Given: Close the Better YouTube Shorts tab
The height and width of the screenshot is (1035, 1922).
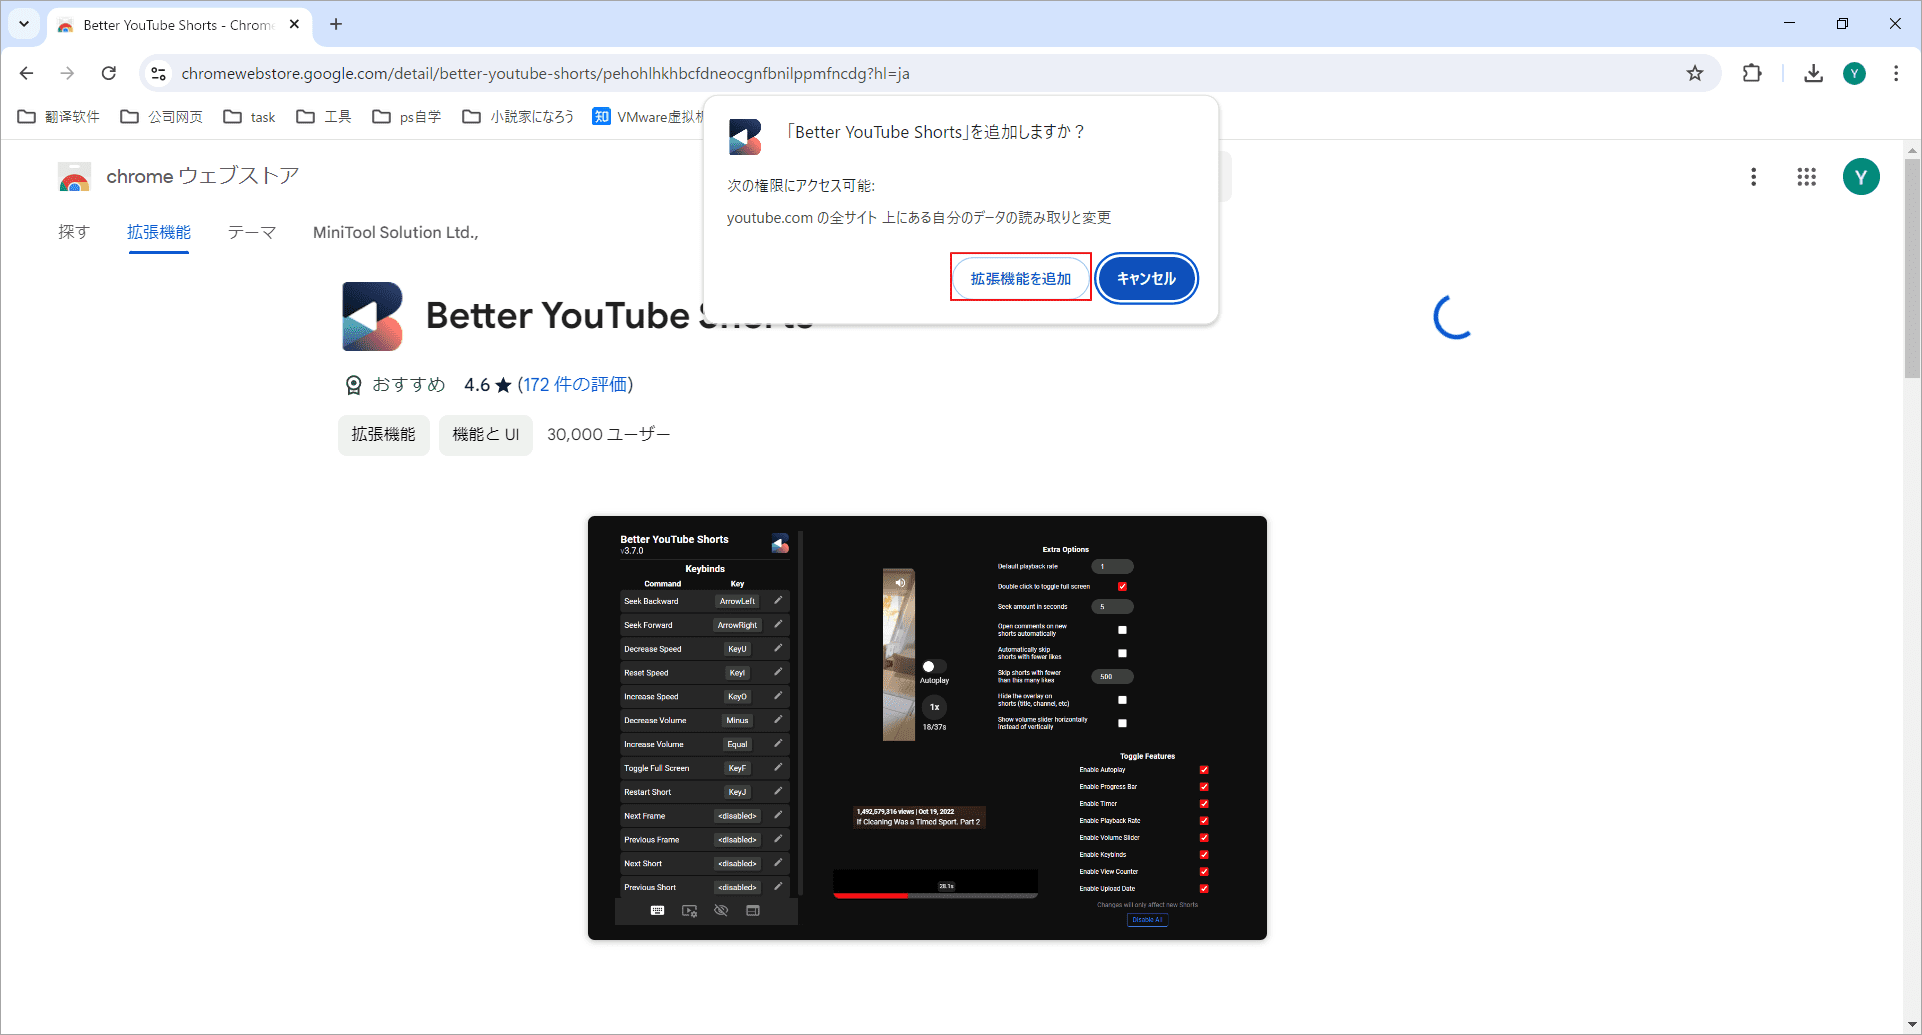Looking at the screenshot, I should [294, 24].
